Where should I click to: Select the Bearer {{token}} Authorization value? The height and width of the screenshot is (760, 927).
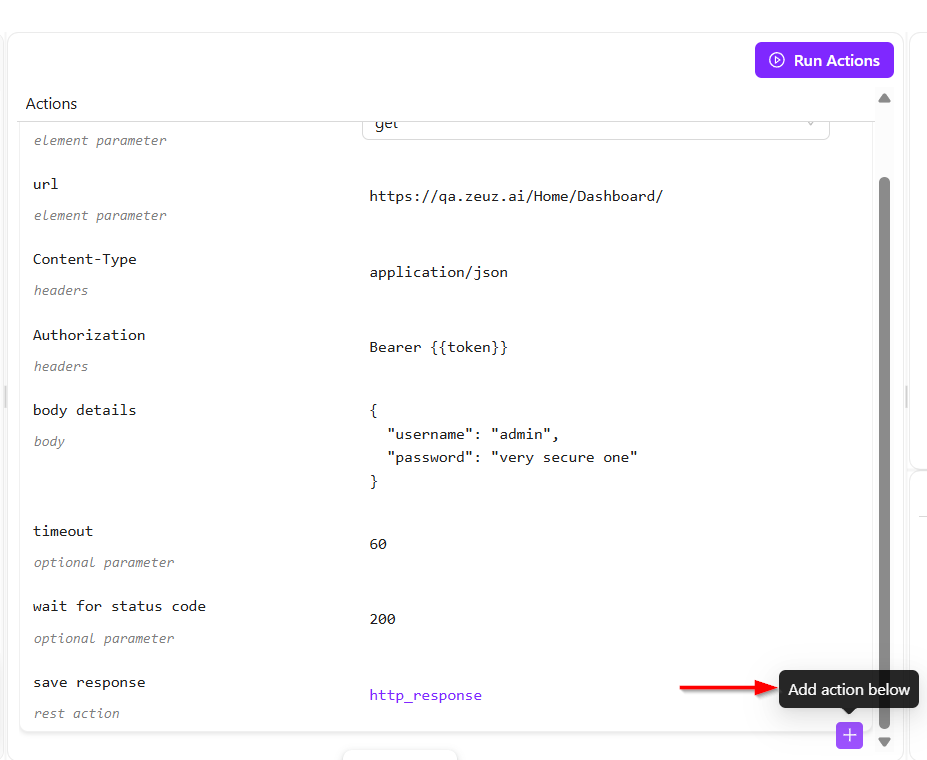[438, 347]
